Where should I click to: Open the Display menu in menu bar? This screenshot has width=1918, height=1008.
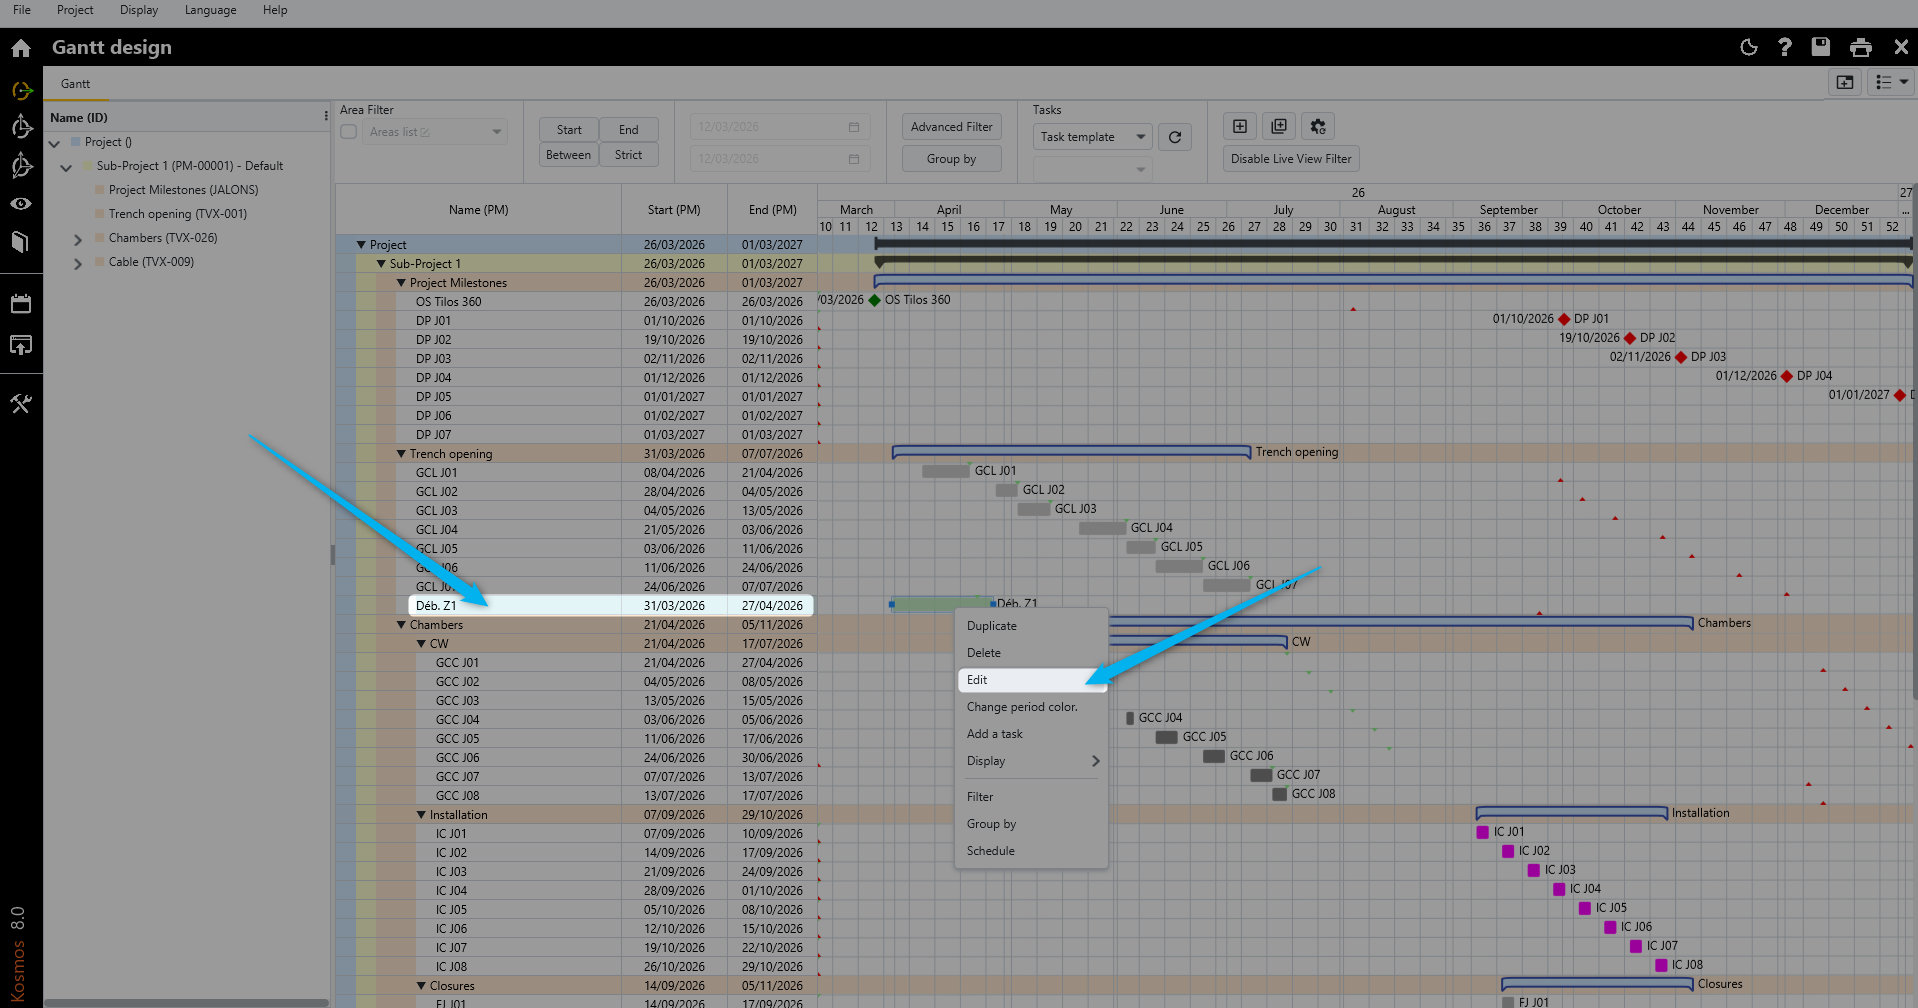coord(138,10)
